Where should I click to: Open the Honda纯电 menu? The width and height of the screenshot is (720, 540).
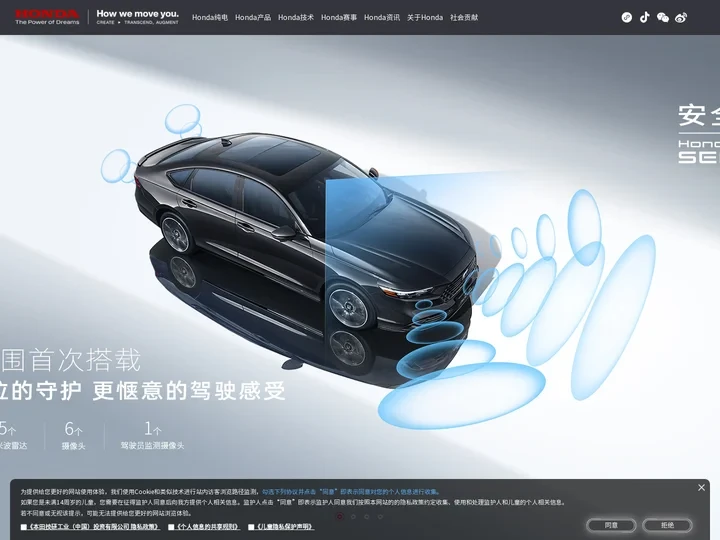coord(210,17)
